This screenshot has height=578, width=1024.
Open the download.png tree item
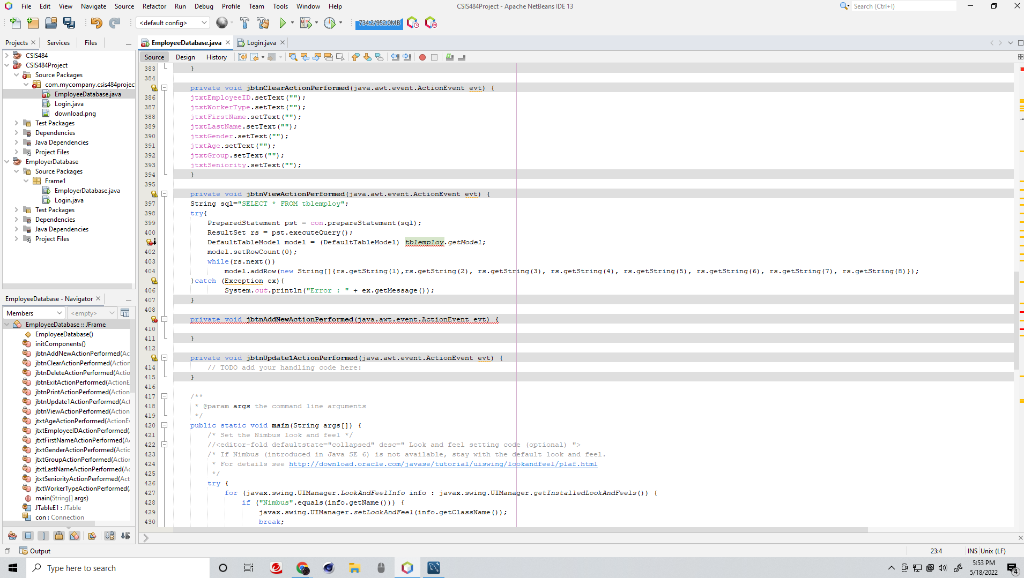pos(74,113)
